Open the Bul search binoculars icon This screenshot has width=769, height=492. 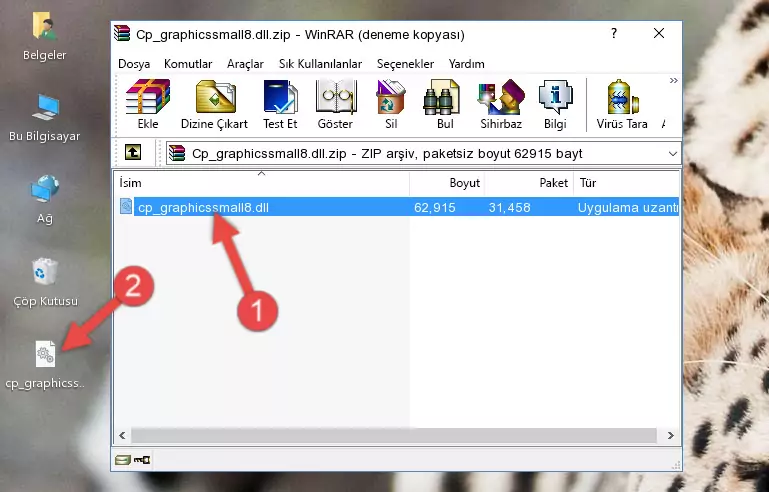click(444, 104)
